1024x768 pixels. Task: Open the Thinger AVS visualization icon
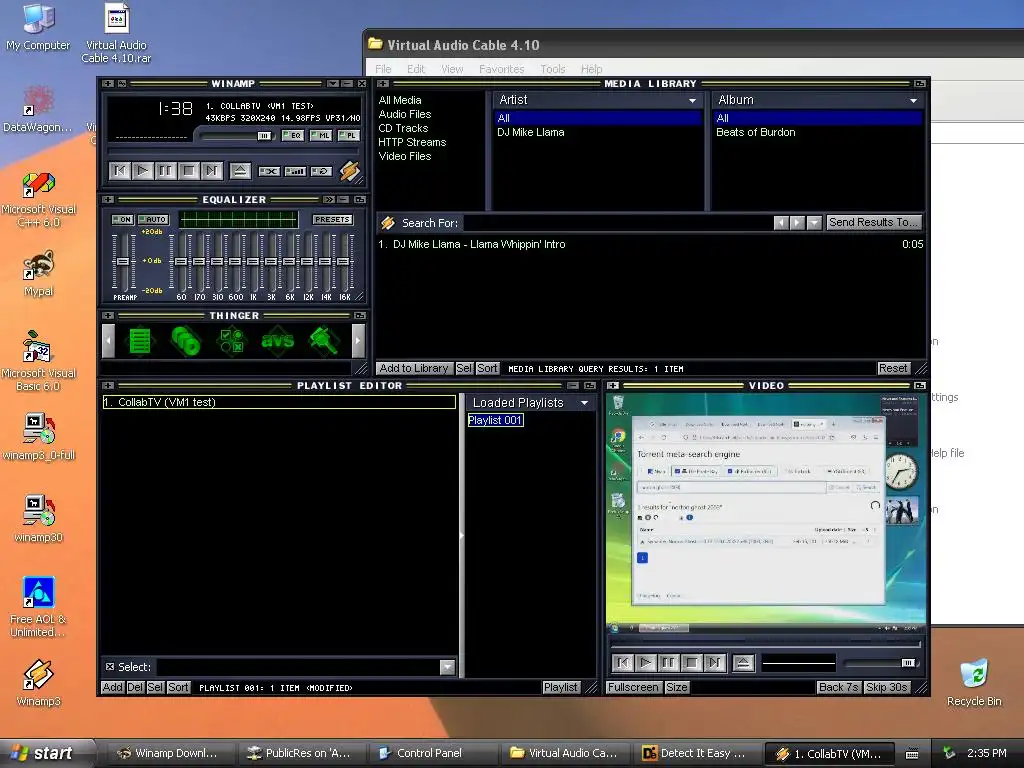(278, 340)
